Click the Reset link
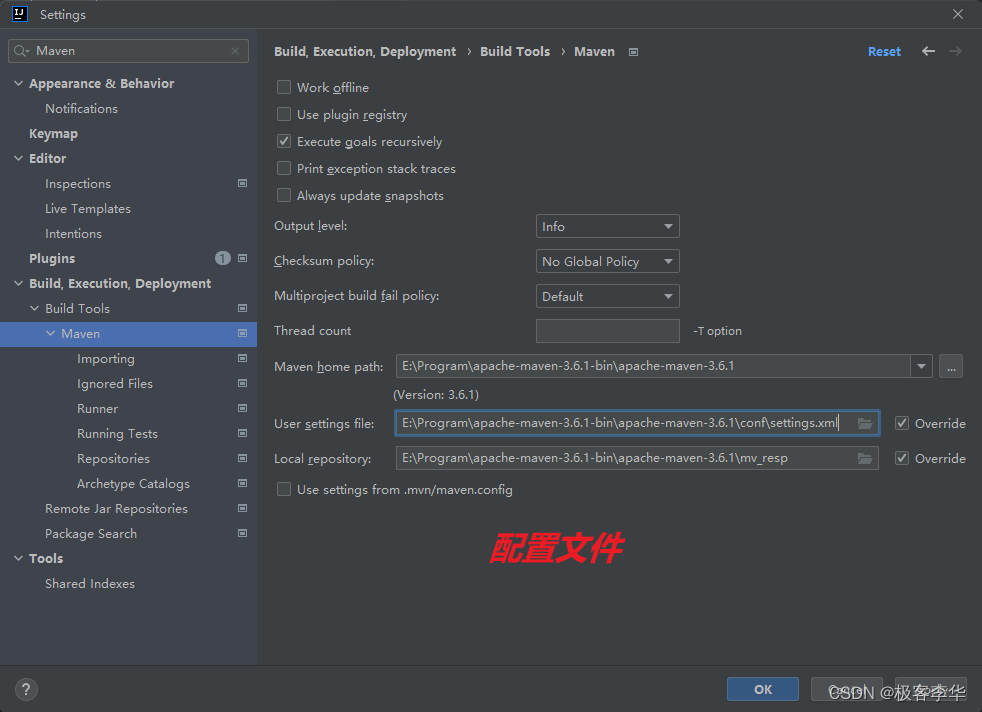 (884, 51)
